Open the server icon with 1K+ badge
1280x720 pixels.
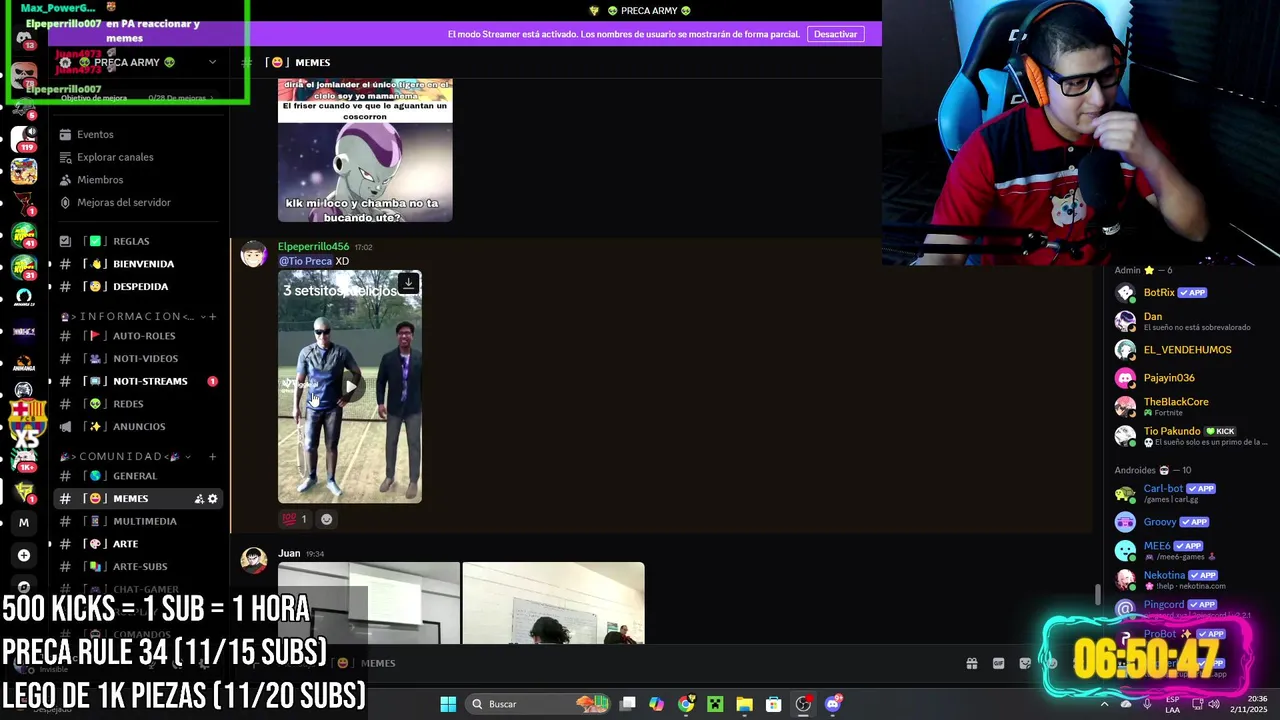pyautogui.click(x=24, y=460)
